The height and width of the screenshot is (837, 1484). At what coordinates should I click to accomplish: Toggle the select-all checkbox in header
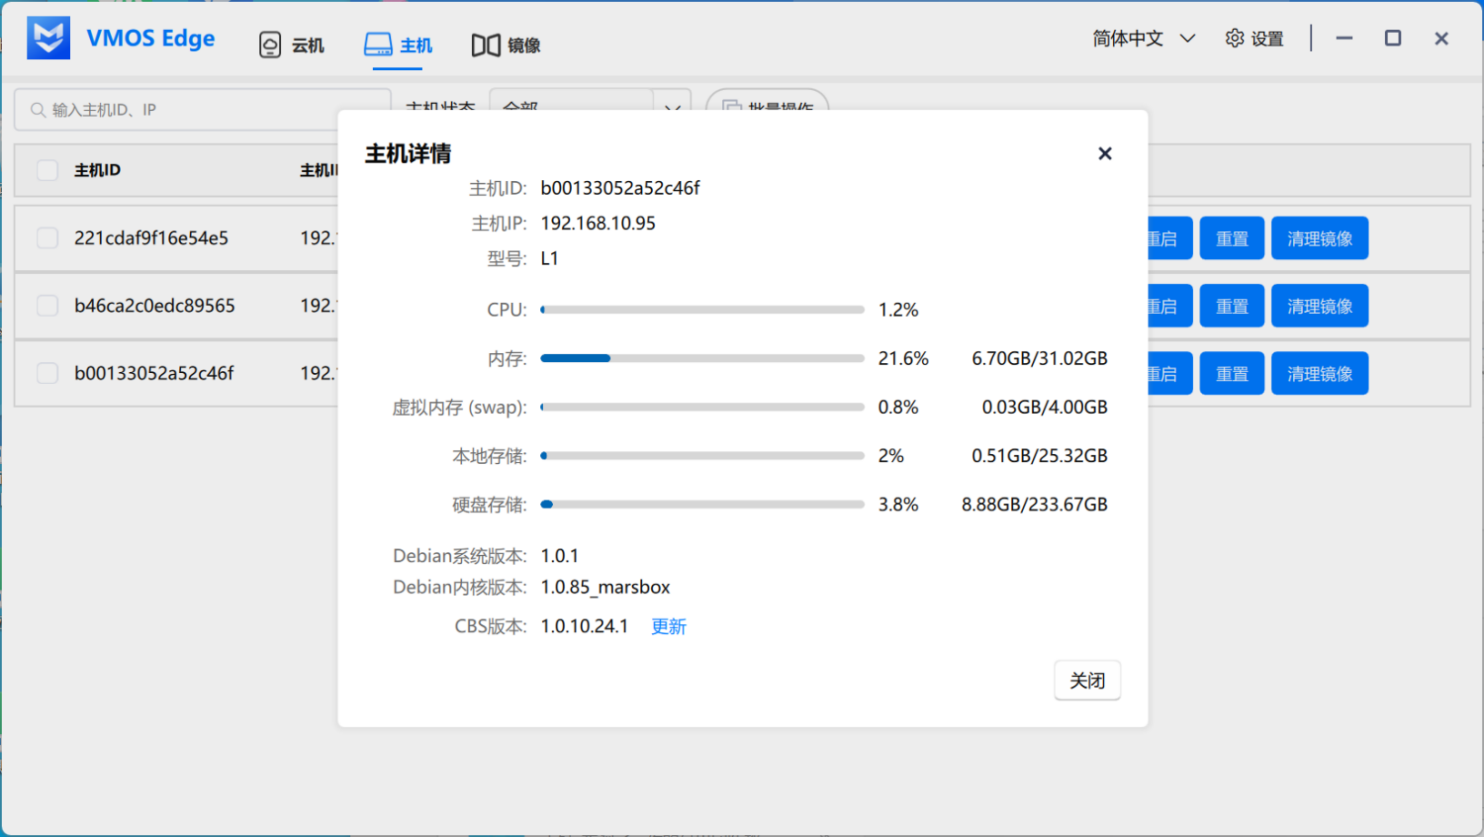point(47,170)
